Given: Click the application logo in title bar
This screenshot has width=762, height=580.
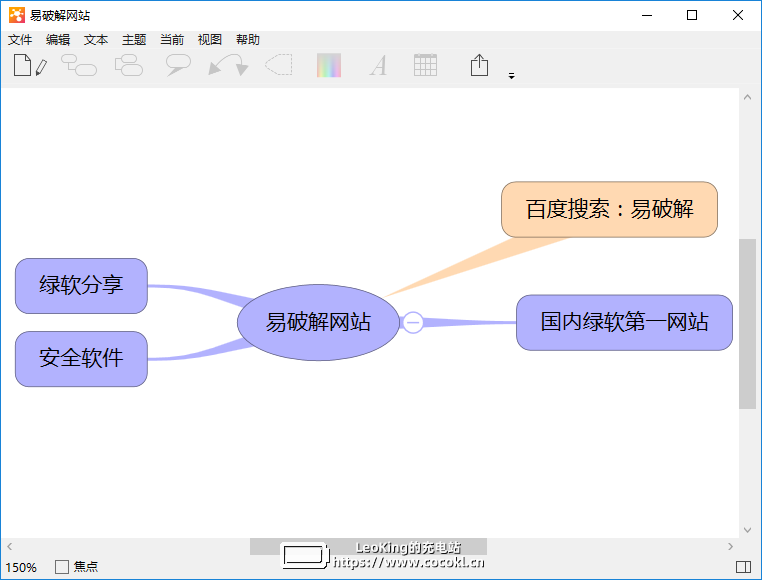Looking at the screenshot, I should click(x=17, y=15).
